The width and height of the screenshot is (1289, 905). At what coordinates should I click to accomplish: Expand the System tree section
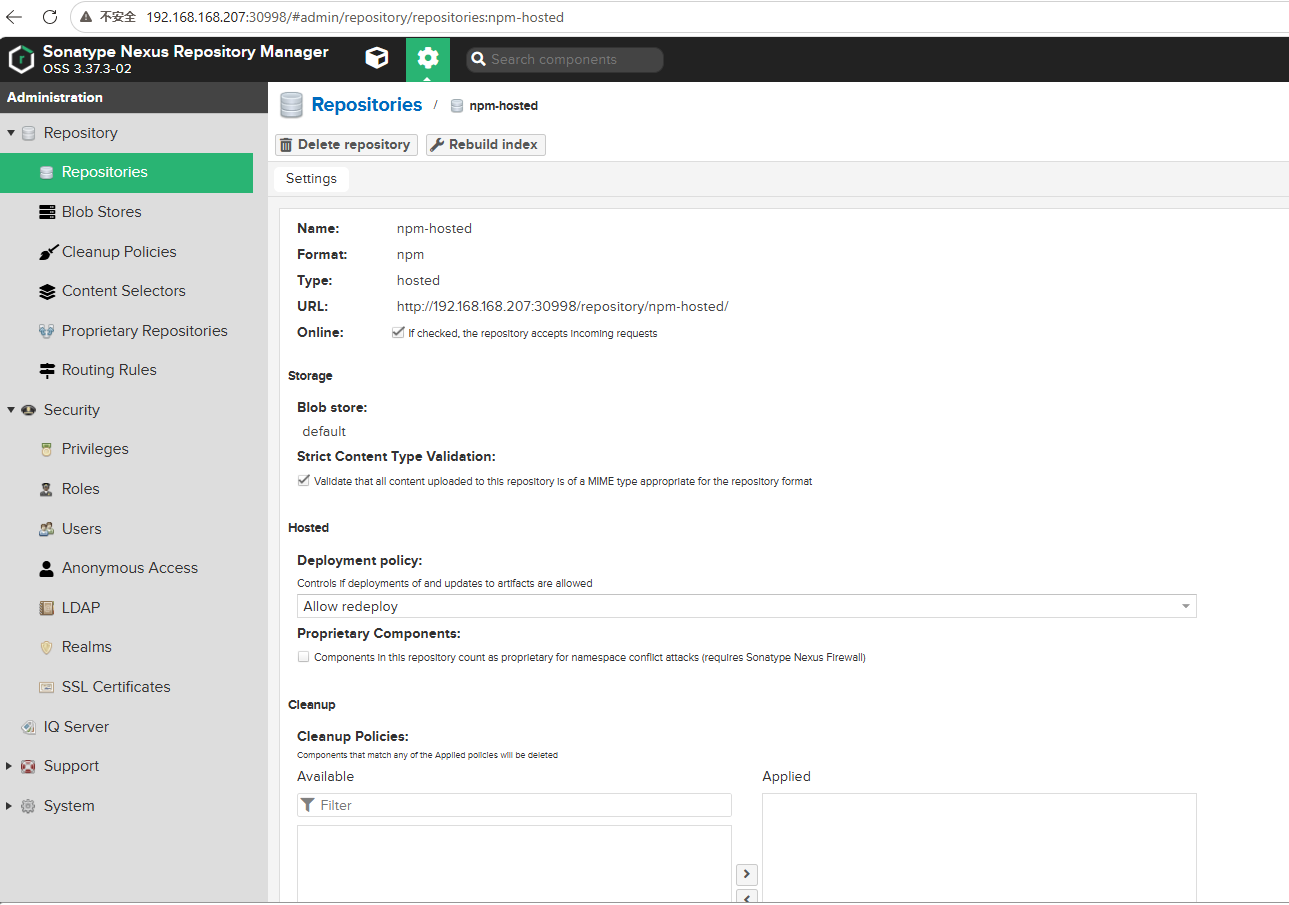pyautogui.click(x=9, y=806)
